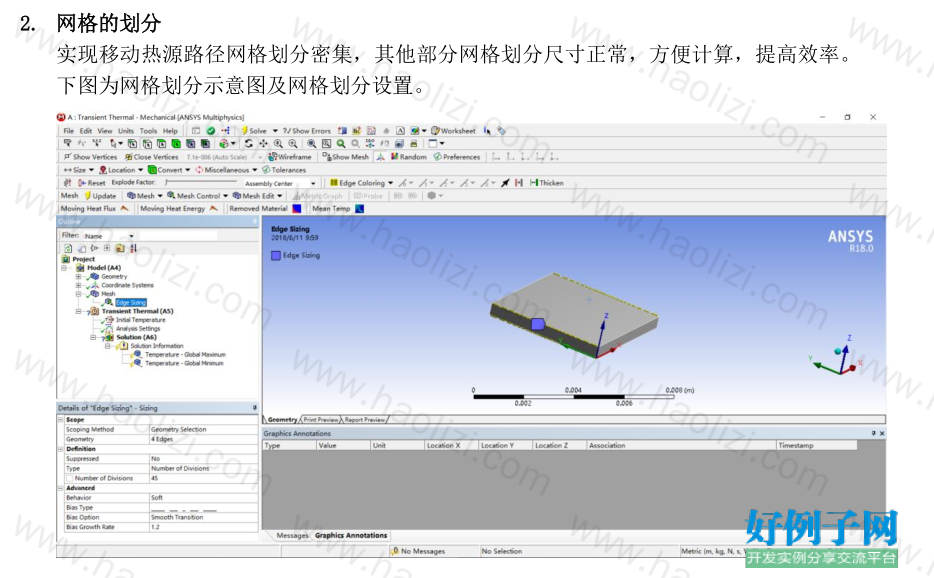Viewport: 934px width, 578px height.
Task: Toggle the Number of Divisions parameter checkbox
Action: tap(70, 478)
